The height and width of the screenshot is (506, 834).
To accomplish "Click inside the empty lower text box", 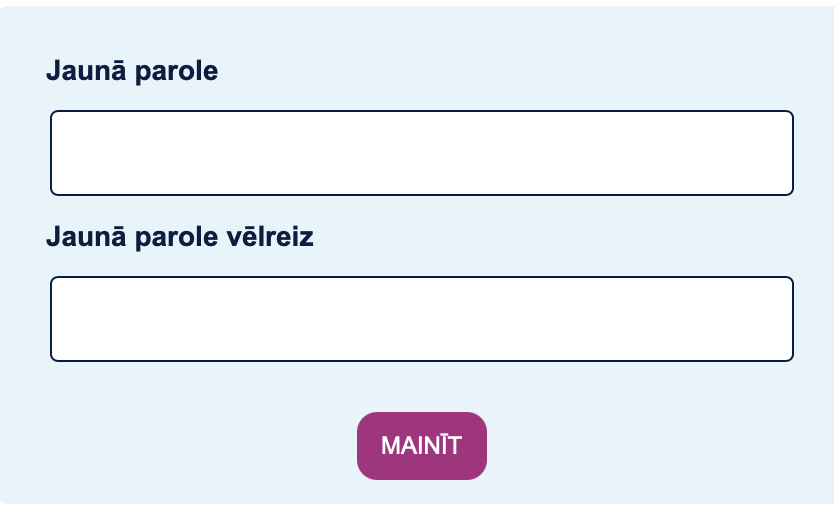I will (421, 319).
